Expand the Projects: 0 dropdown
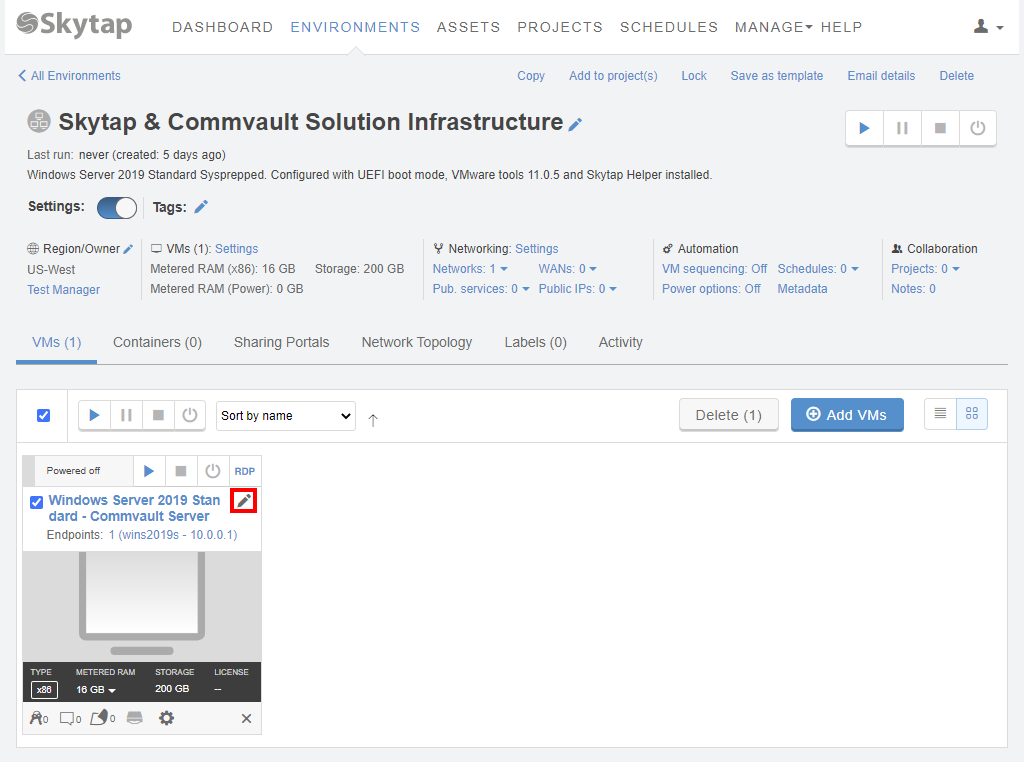 tap(925, 269)
